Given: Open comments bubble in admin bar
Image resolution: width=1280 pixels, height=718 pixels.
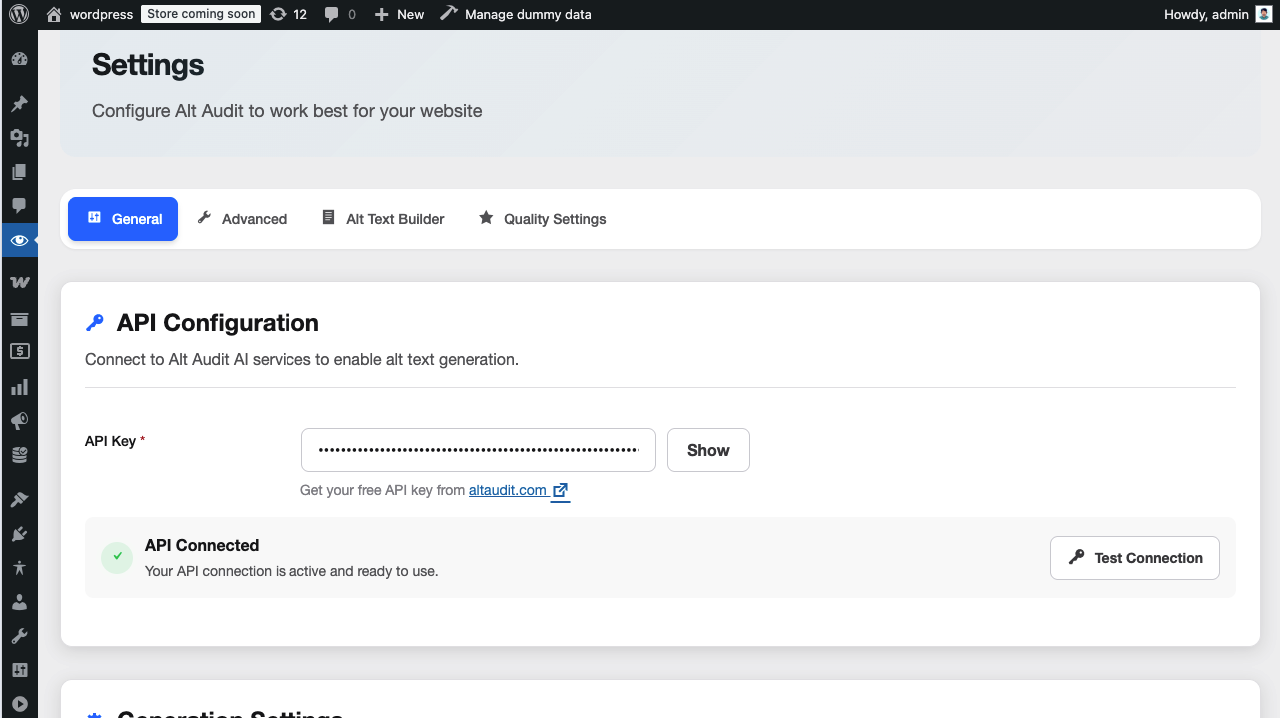Looking at the screenshot, I should pyautogui.click(x=340, y=15).
